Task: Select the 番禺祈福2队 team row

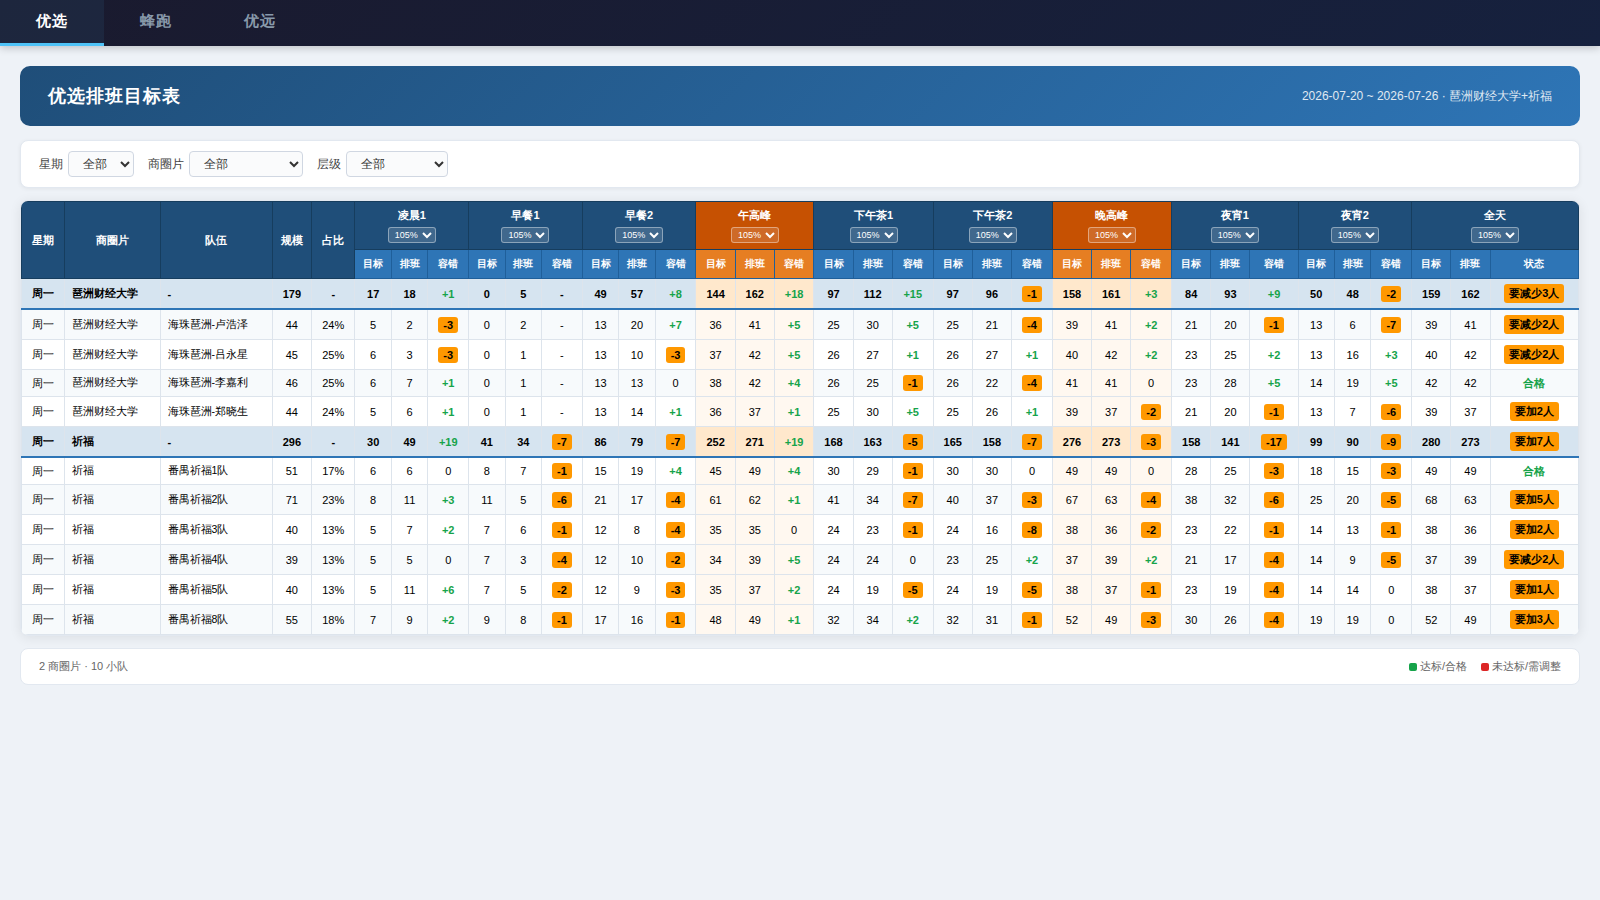Action: point(800,500)
